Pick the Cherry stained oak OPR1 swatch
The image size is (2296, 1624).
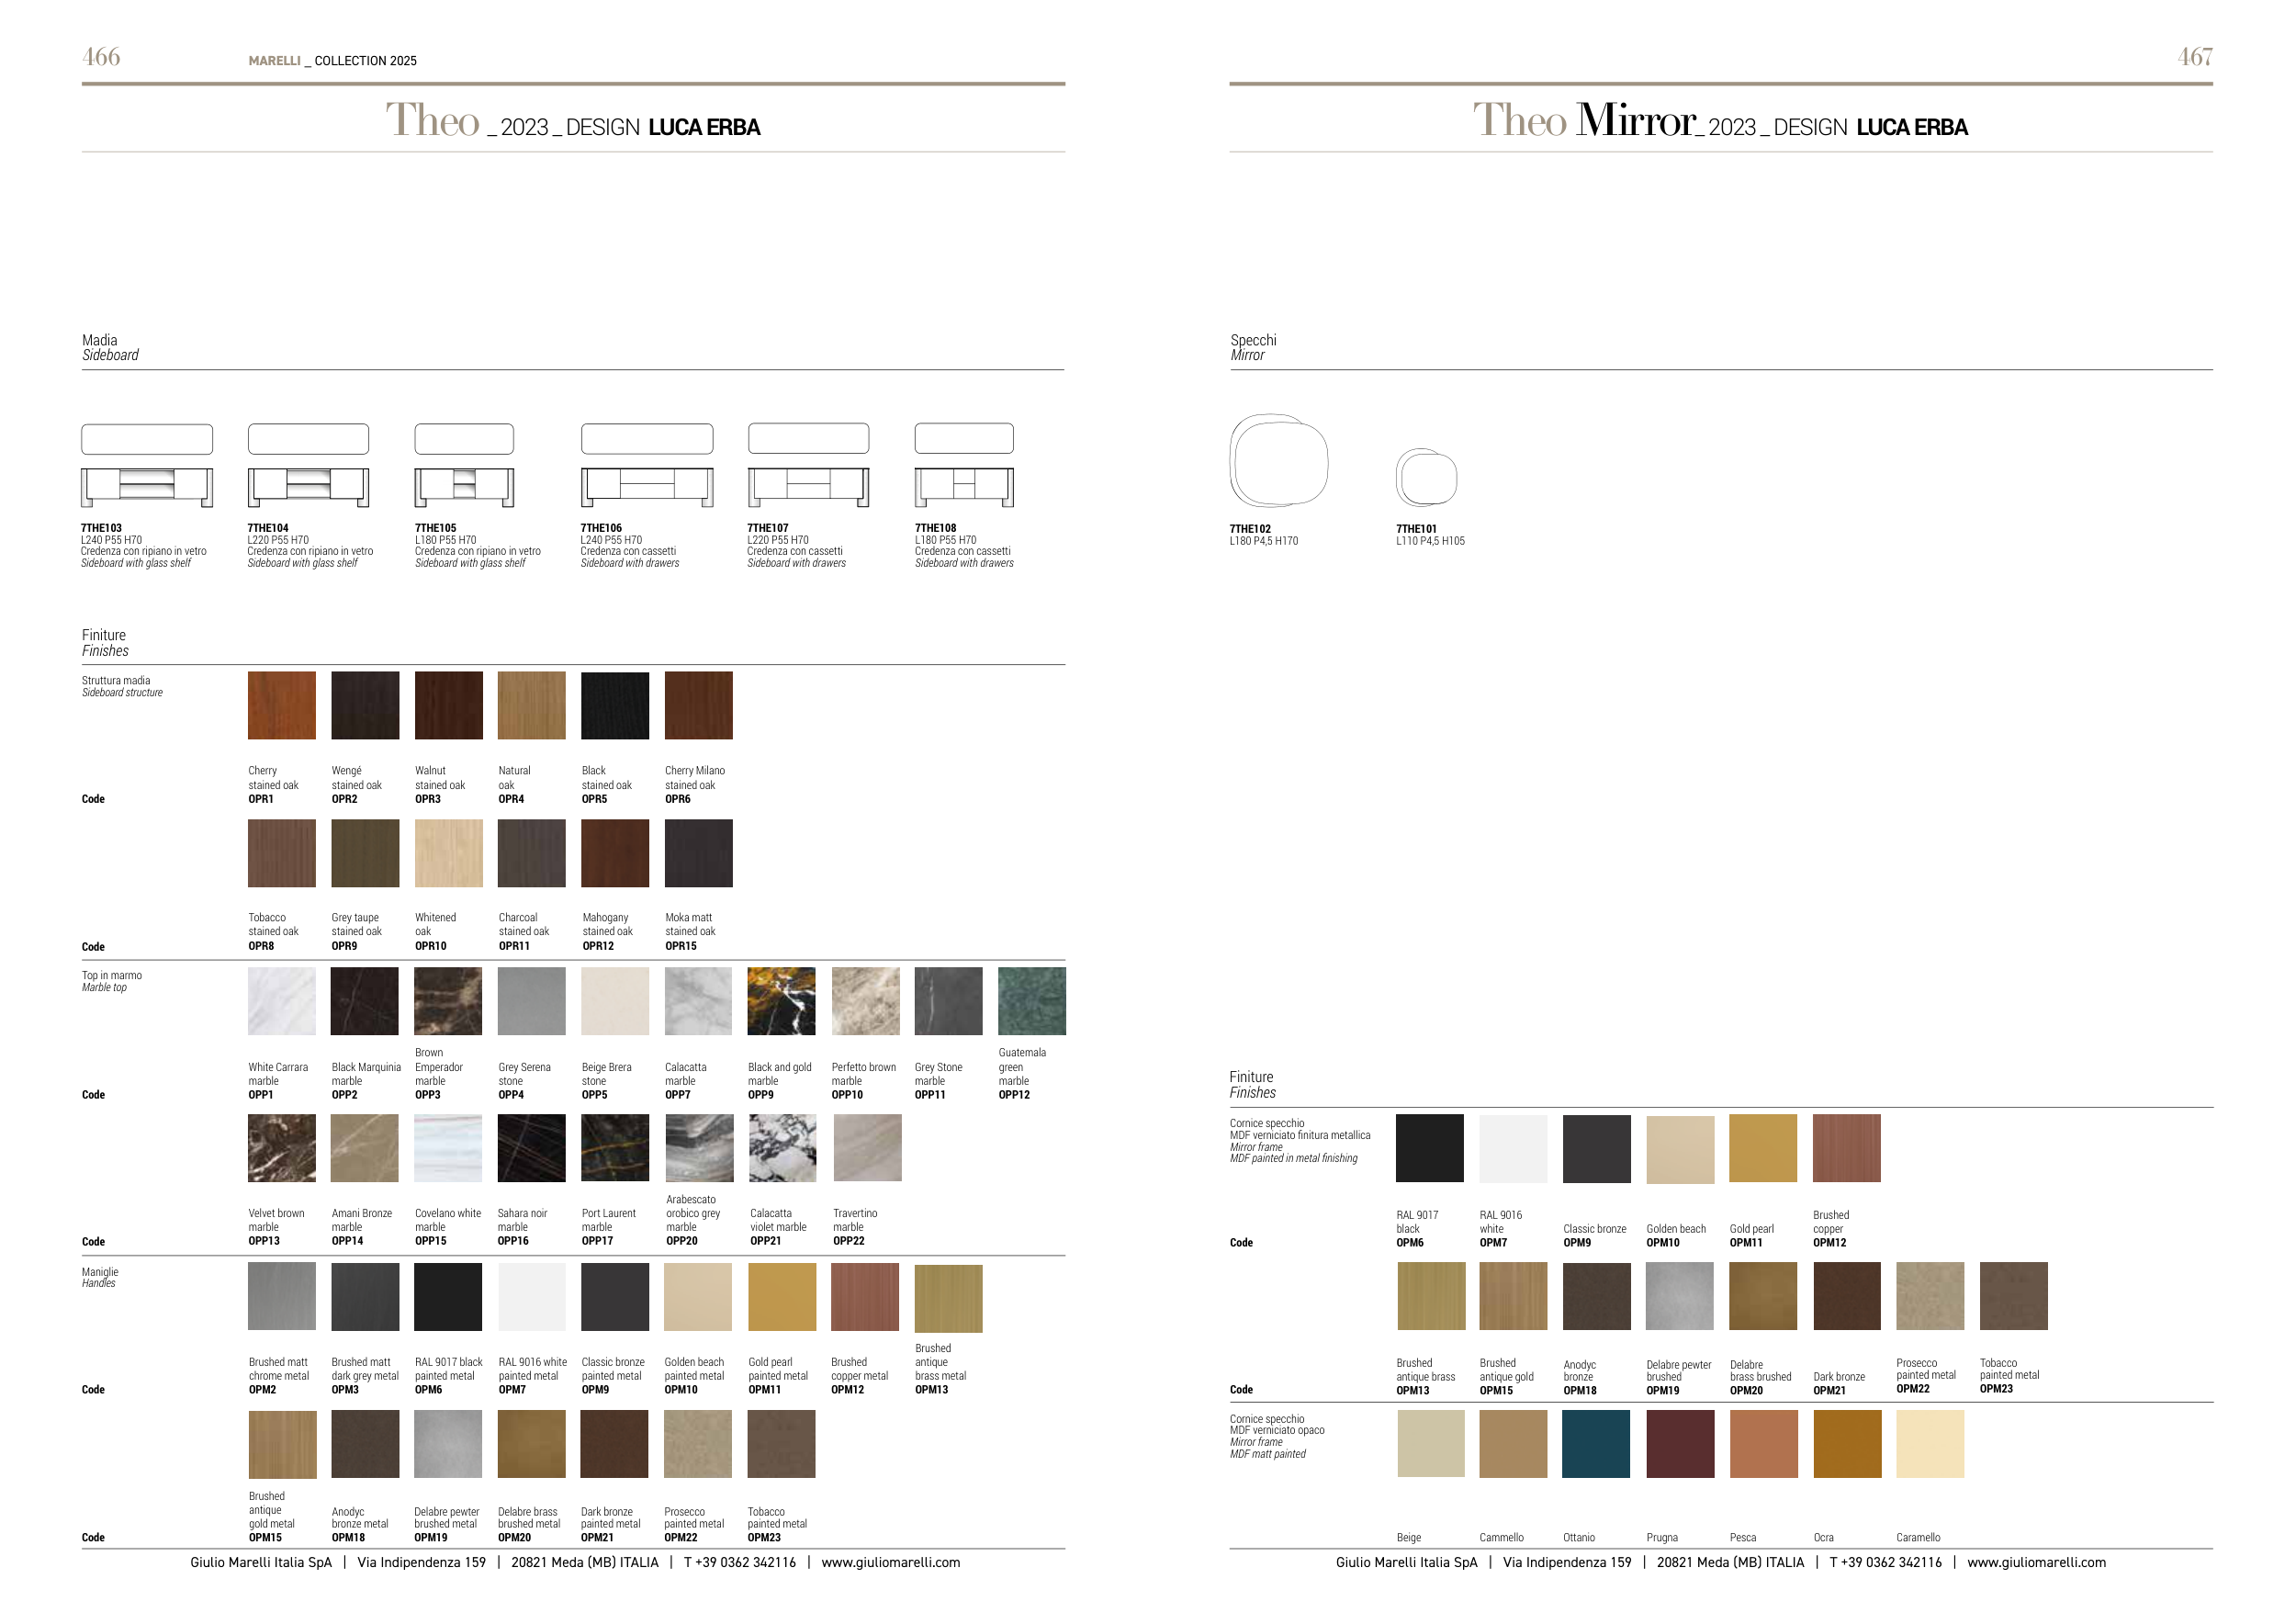[281, 705]
